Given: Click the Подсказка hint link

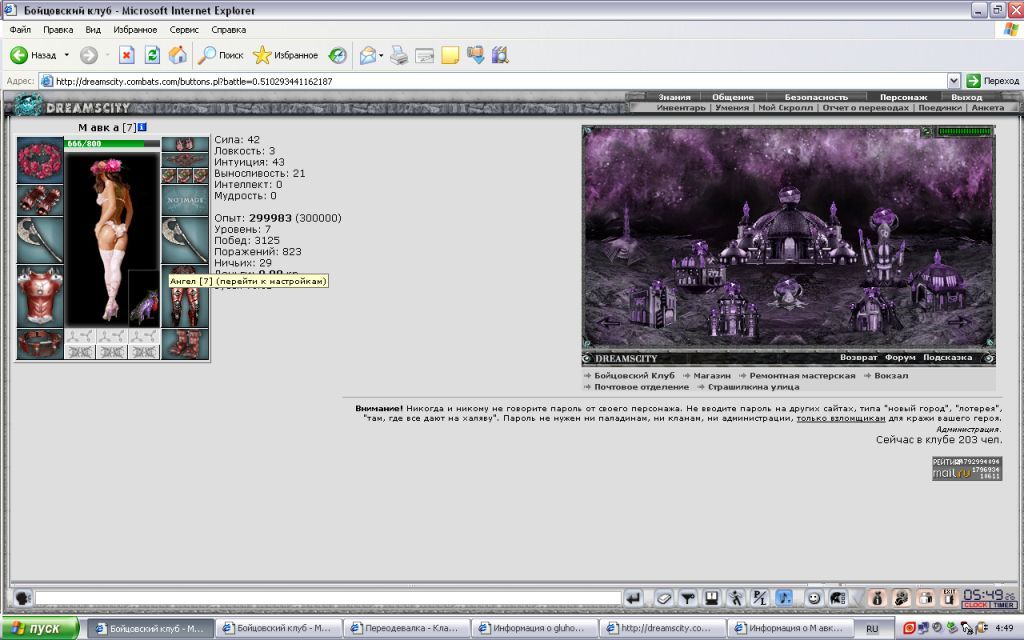Looking at the screenshot, I should [948, 357].
